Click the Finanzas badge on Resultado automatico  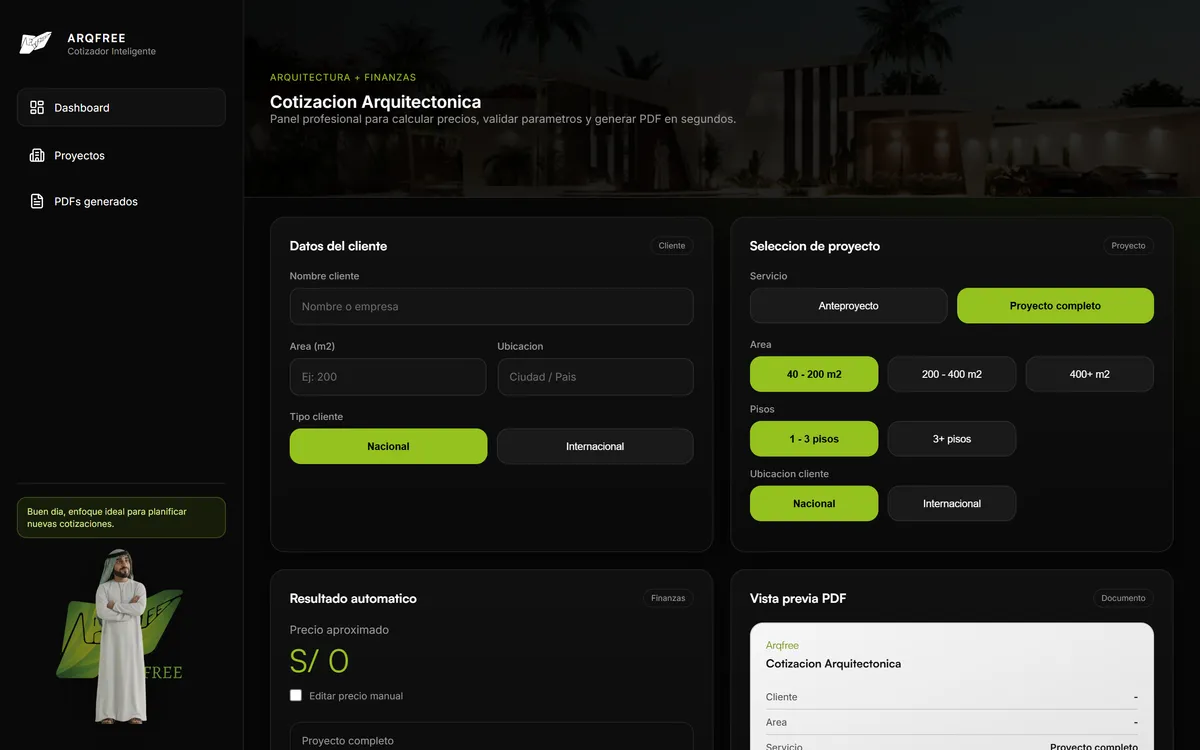point(668,598)
